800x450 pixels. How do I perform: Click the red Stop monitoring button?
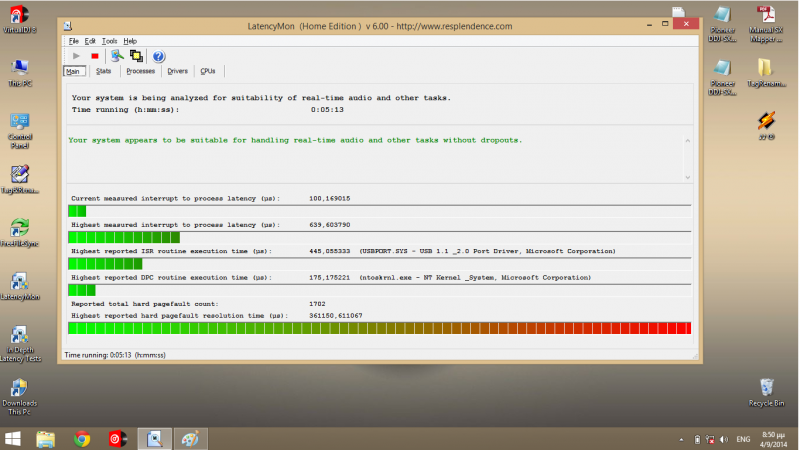[94, 56]
